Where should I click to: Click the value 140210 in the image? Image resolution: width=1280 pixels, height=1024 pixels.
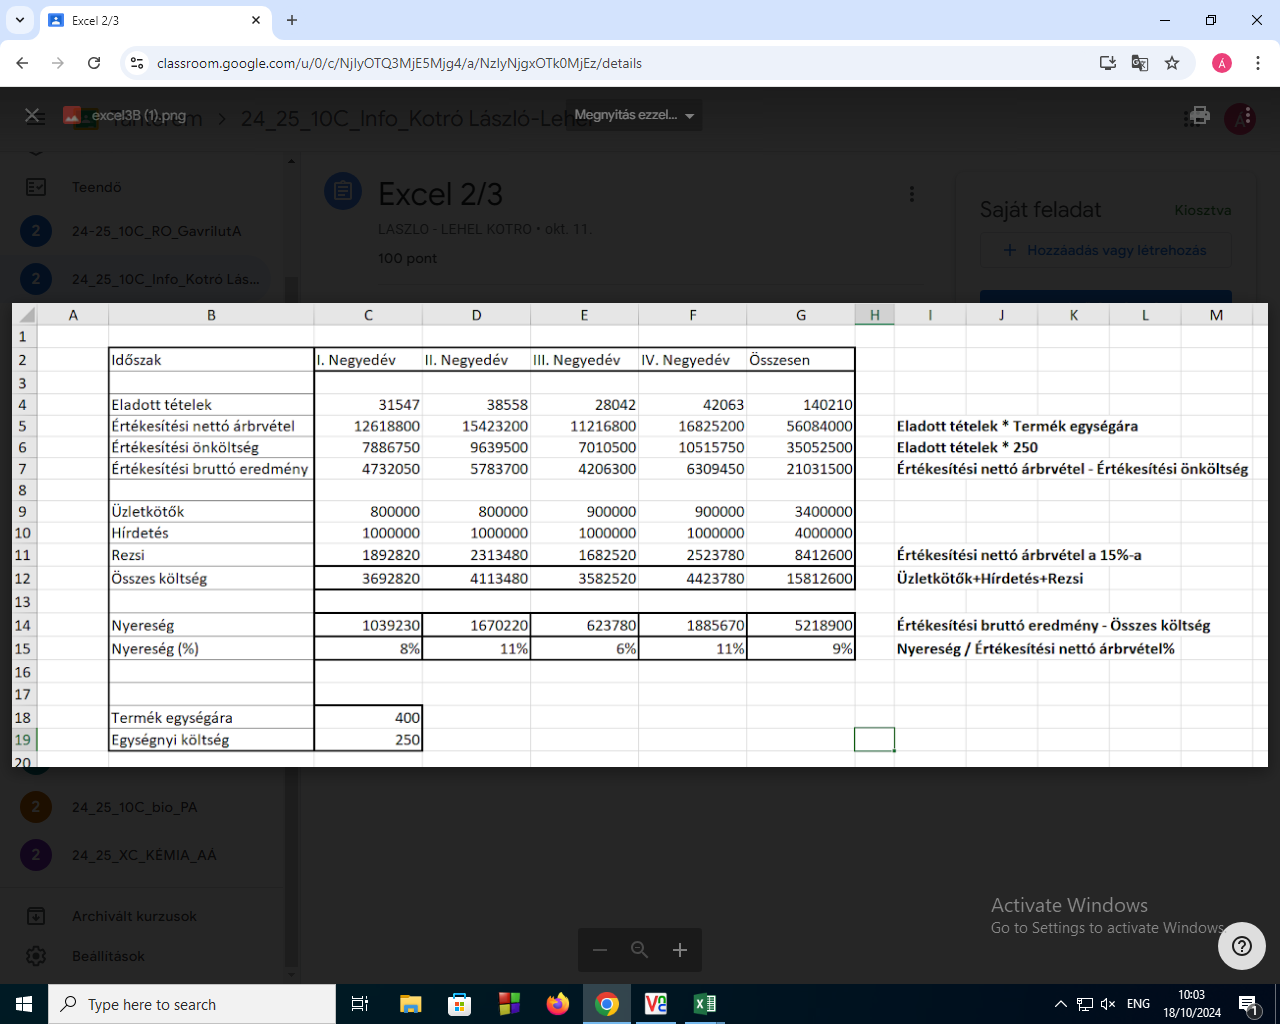(x=828, y=405)
